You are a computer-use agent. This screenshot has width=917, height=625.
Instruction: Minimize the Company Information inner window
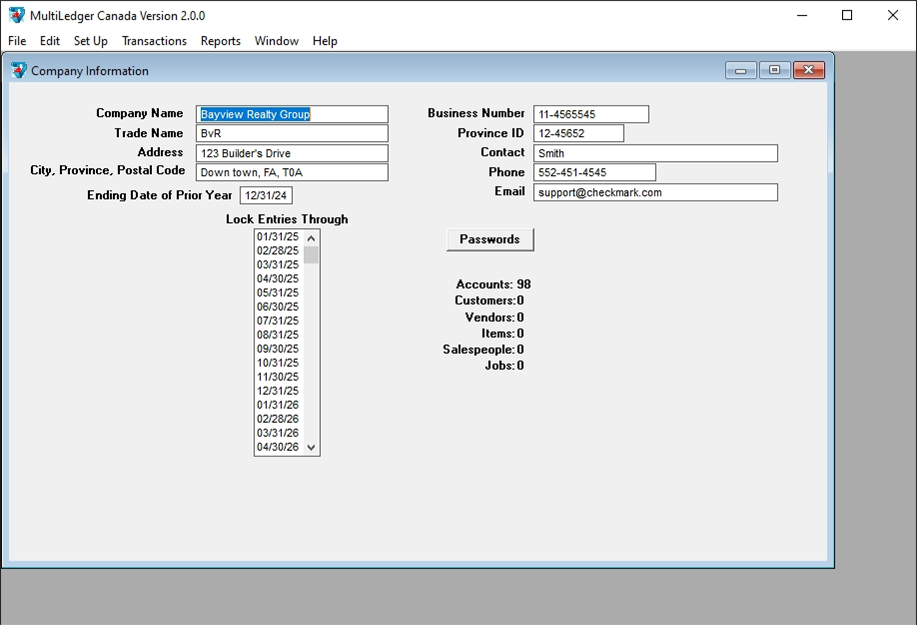(741, 70)
